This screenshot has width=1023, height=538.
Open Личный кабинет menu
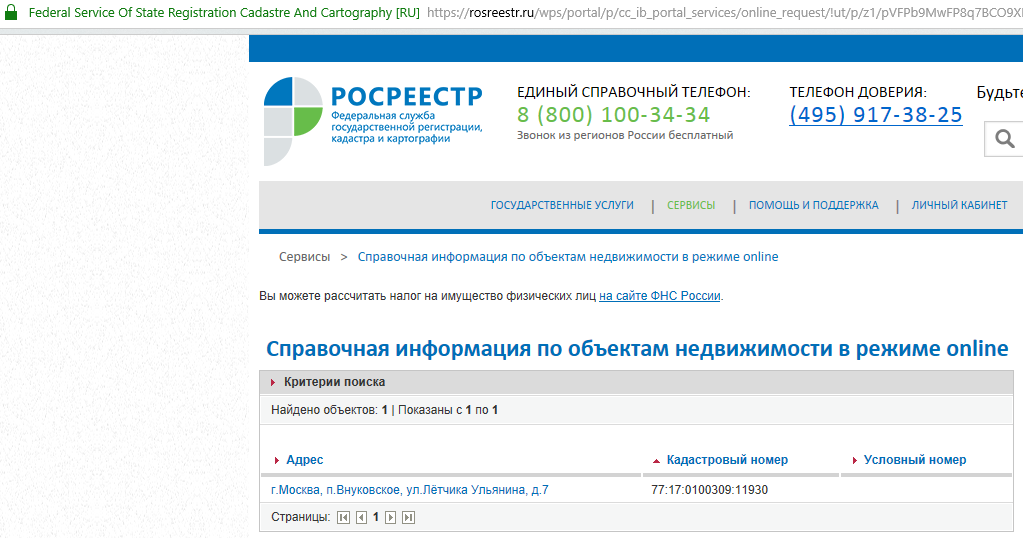959,205
